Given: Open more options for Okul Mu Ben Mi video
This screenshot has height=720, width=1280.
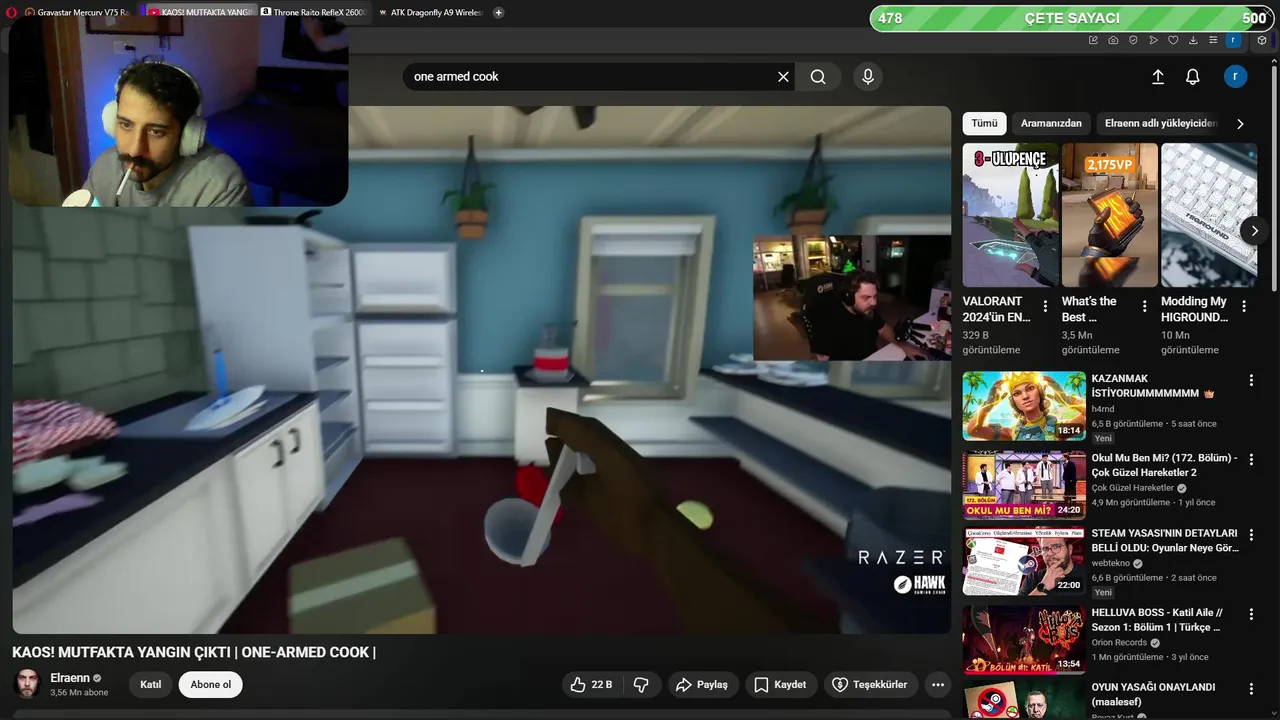Looking at the screenshot, I should coord(1251,458).
